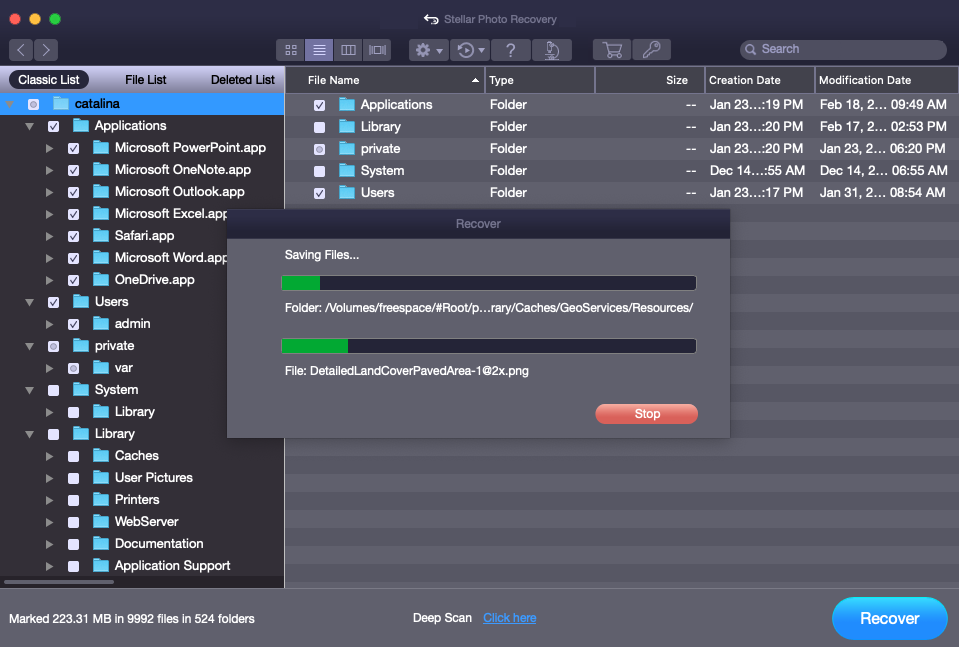This screenshot has height=647, width=959.
Task: Click Microsoft PowerPoint.app folder icon
Action: click(x=101, y=147)
